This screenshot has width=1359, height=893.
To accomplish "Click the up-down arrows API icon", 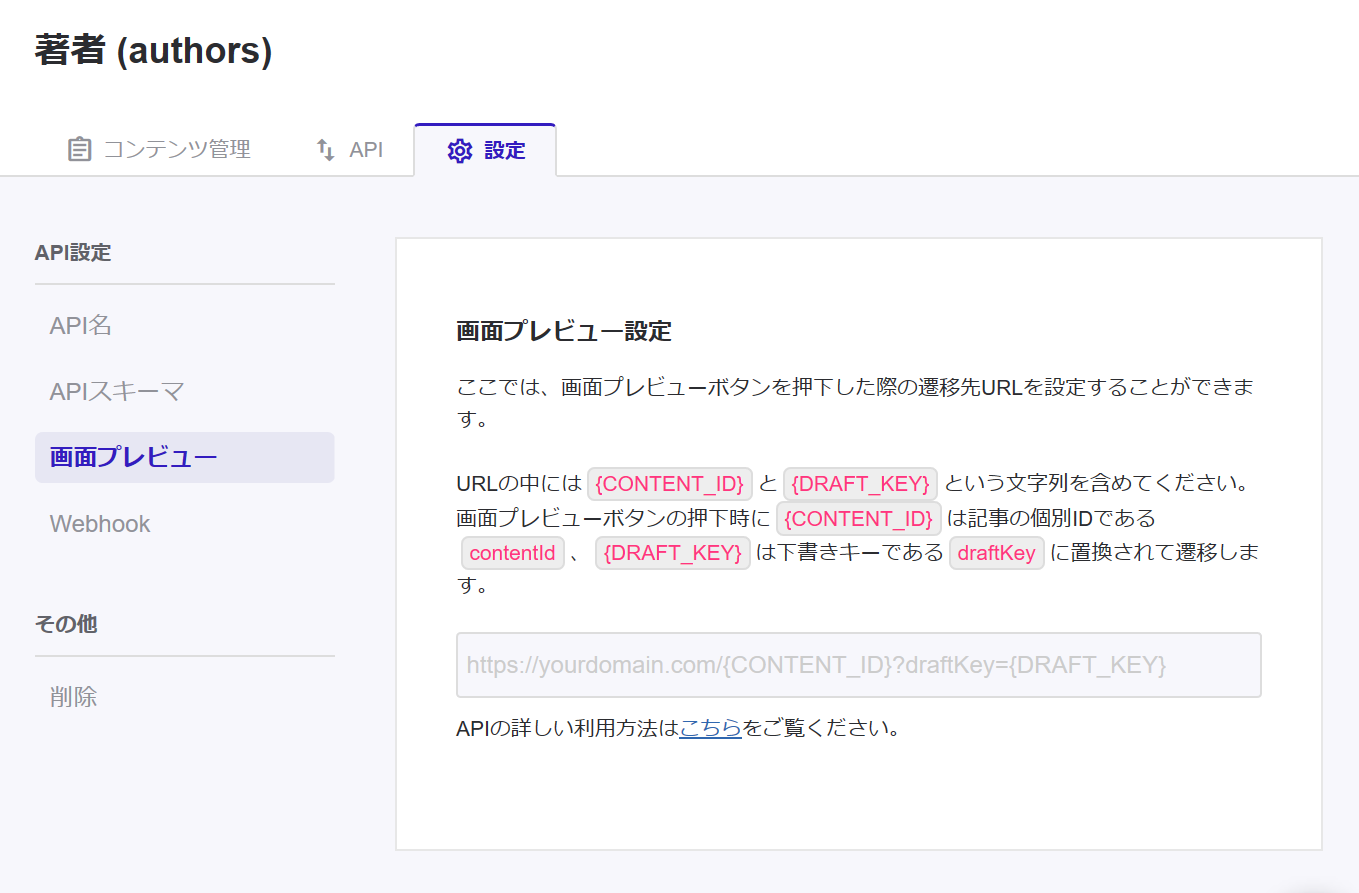I will click(325, 150).
